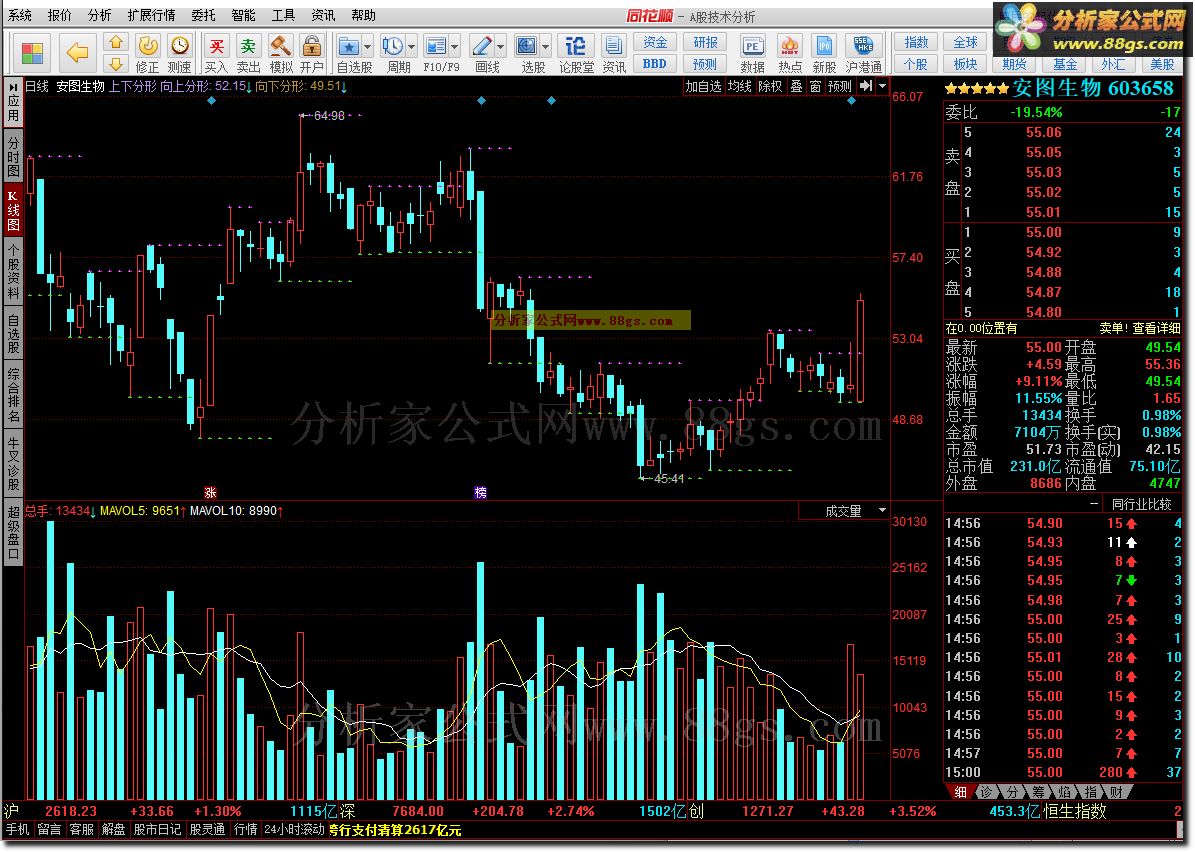The width and height of the screenshot is (1195, 852).
Task: Open 模拟 simulated trading gavel icon
Action: click(x=280, y=53)
